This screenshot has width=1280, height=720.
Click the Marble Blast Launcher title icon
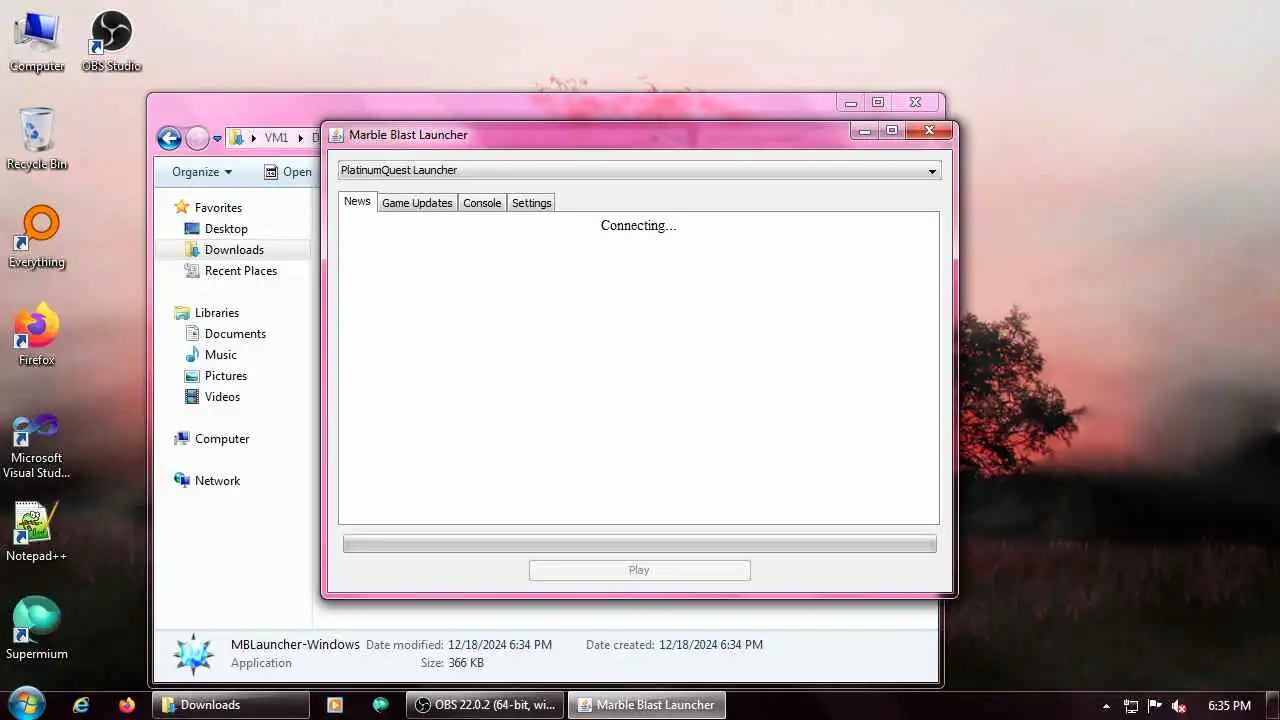point(337,135)
